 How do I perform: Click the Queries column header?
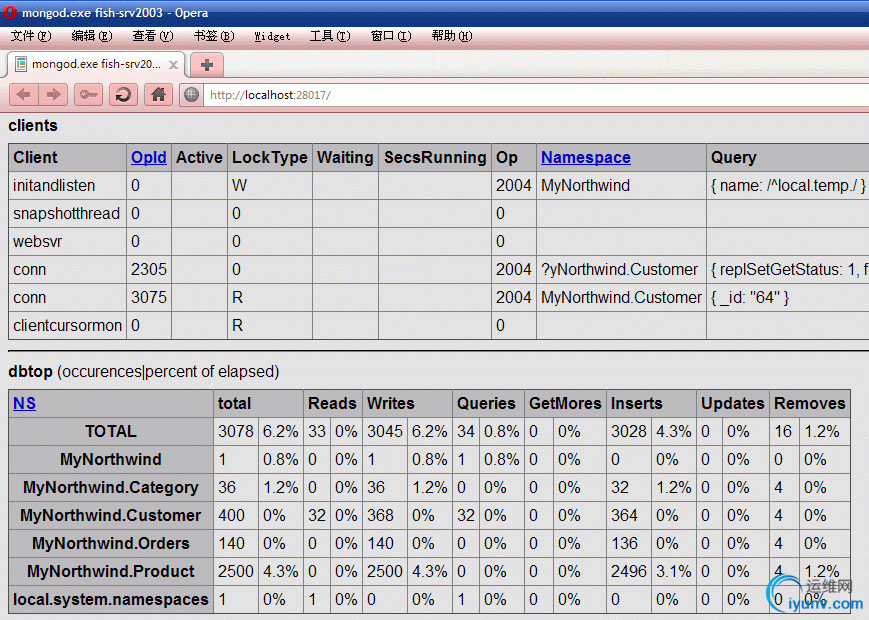(487, 403)
